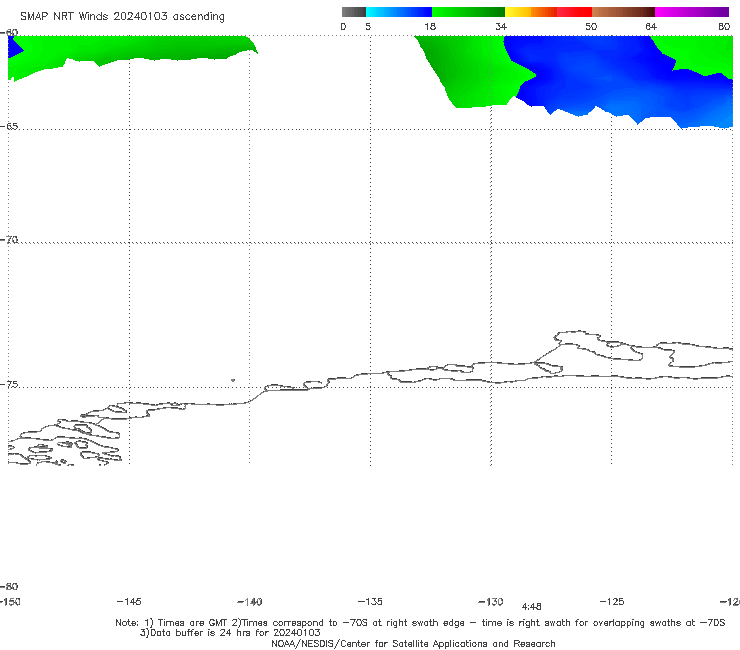Click the color bar label '50'
Viewport: 740px width, 650px height.
[591, 26]
